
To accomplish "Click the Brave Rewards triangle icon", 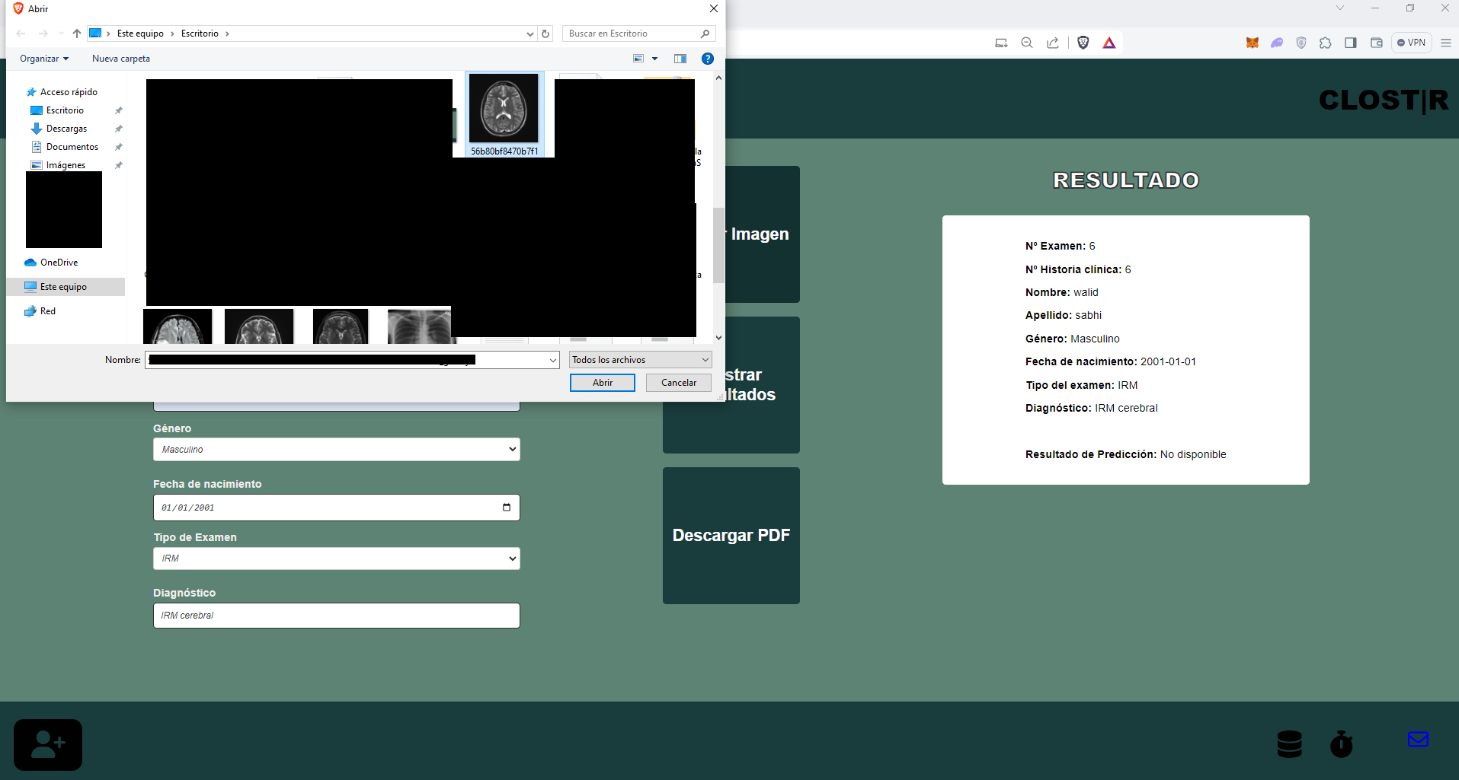I will tap(1109, 42).
